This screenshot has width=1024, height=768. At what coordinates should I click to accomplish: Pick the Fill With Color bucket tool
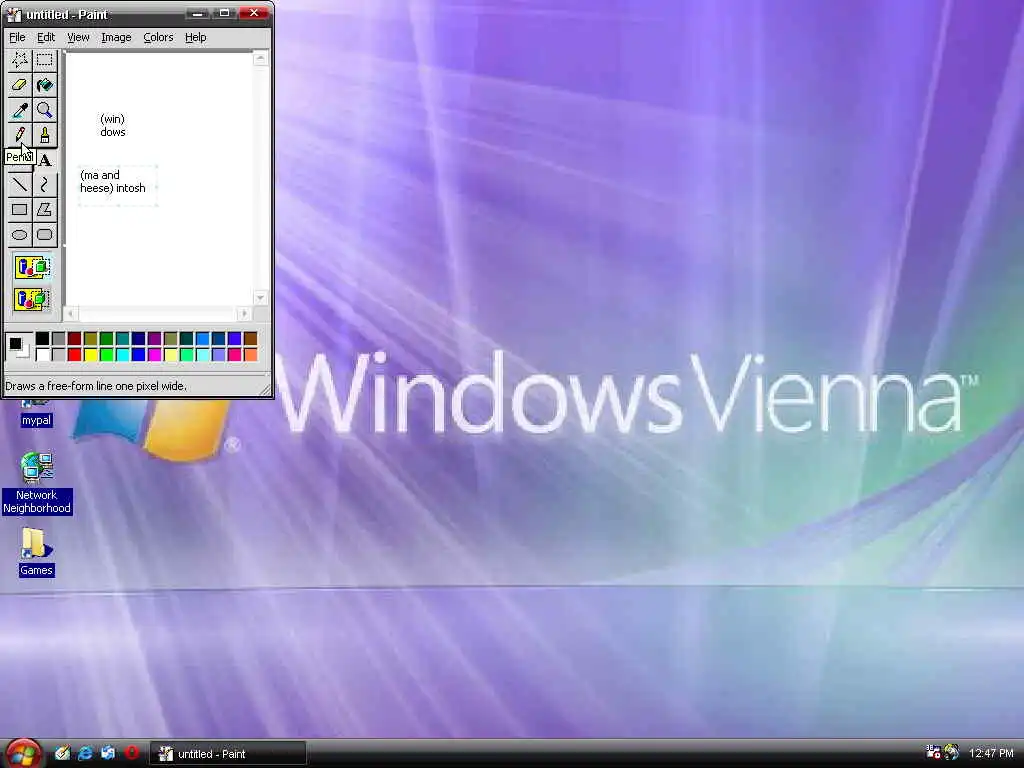tap(44, 86)
